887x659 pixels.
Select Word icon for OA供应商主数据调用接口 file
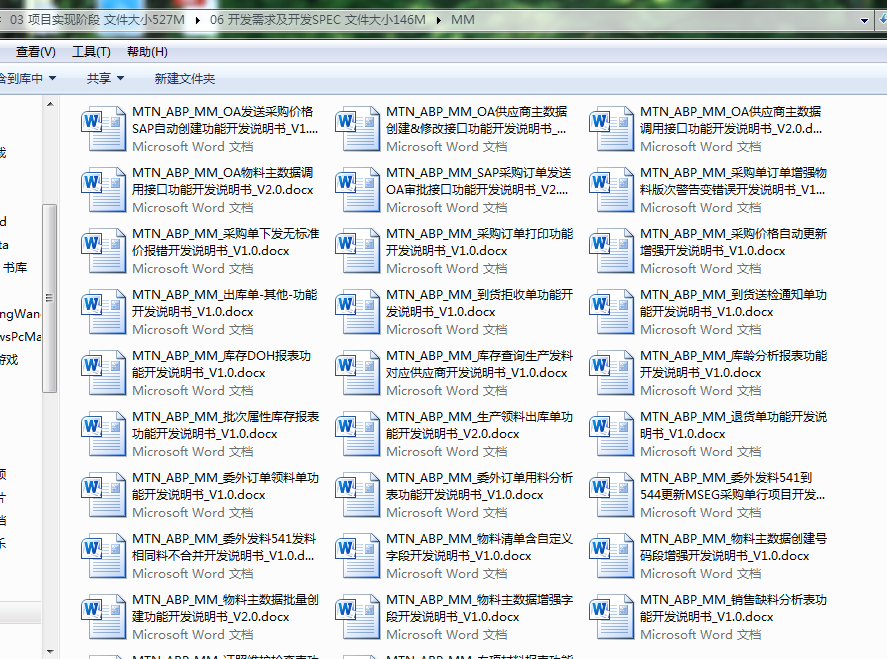click(611, 128)
